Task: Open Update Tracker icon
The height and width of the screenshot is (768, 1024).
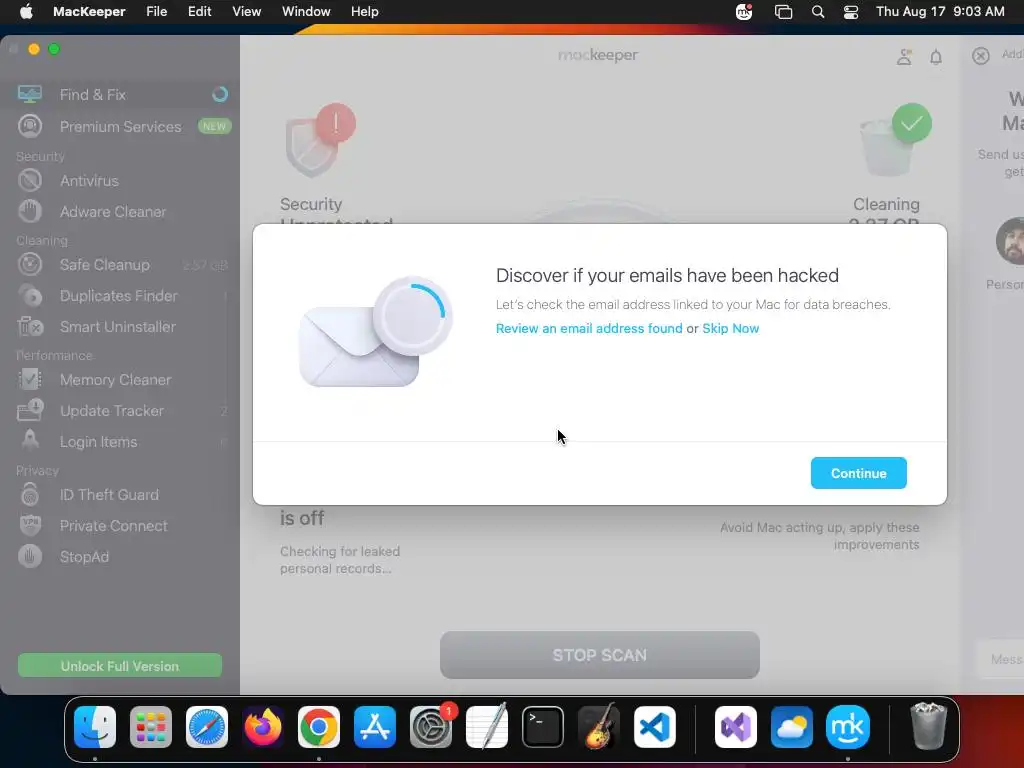Action: tap(29, 410)
